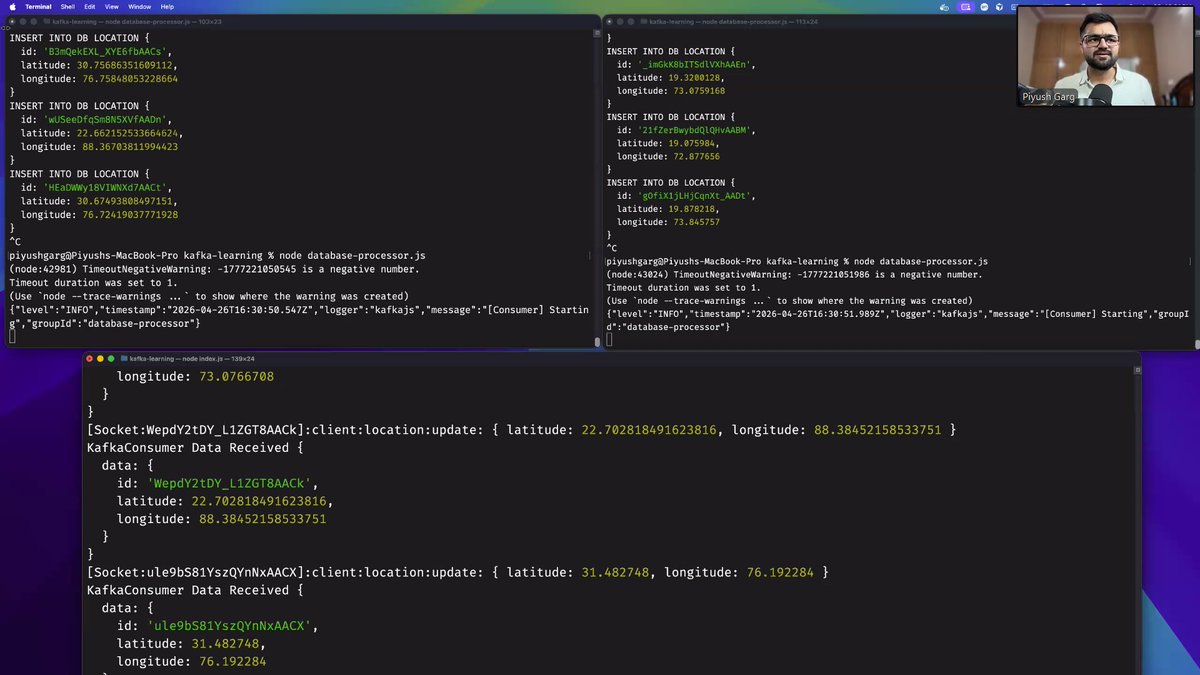The height and width of the screenshot is (675, 1200).
Task: Click longitude 73.0766708 in bottom window
Action: coord(236,377)
